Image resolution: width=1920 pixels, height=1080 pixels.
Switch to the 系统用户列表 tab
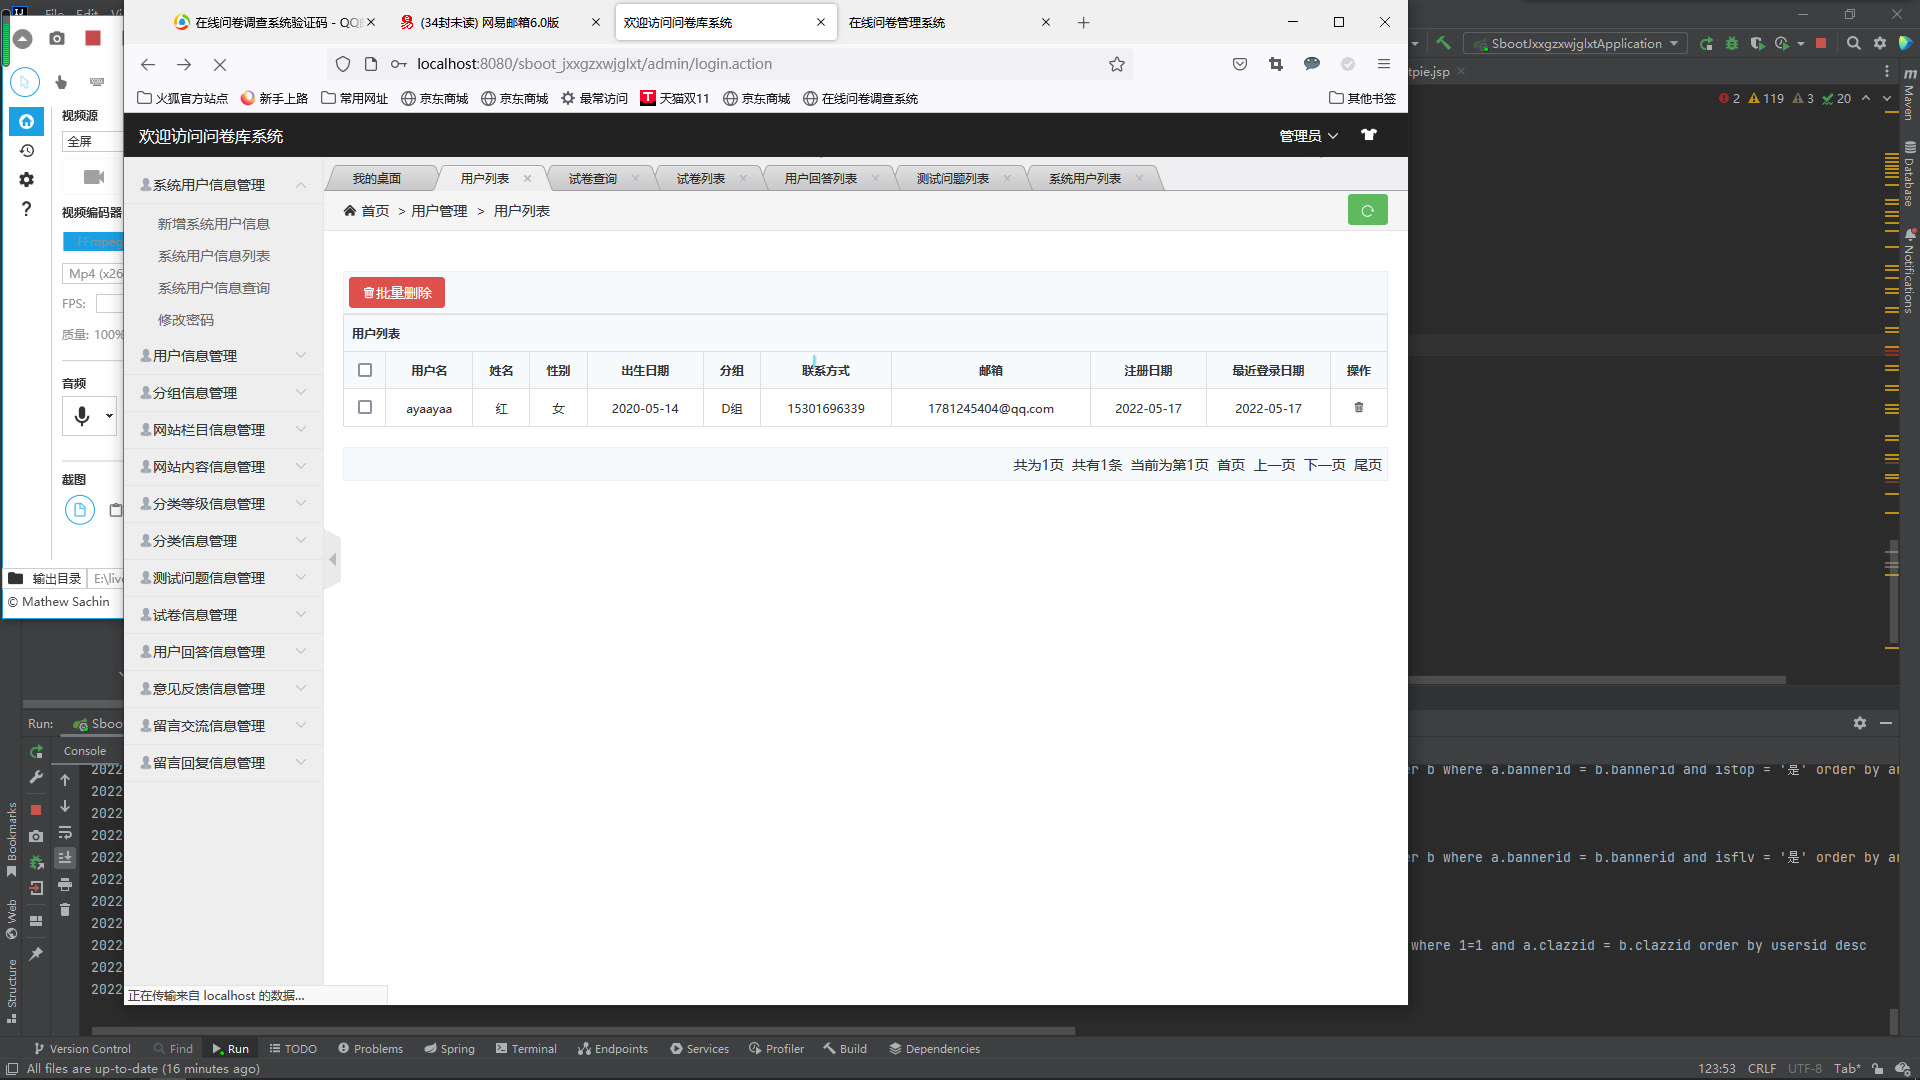1084,179
